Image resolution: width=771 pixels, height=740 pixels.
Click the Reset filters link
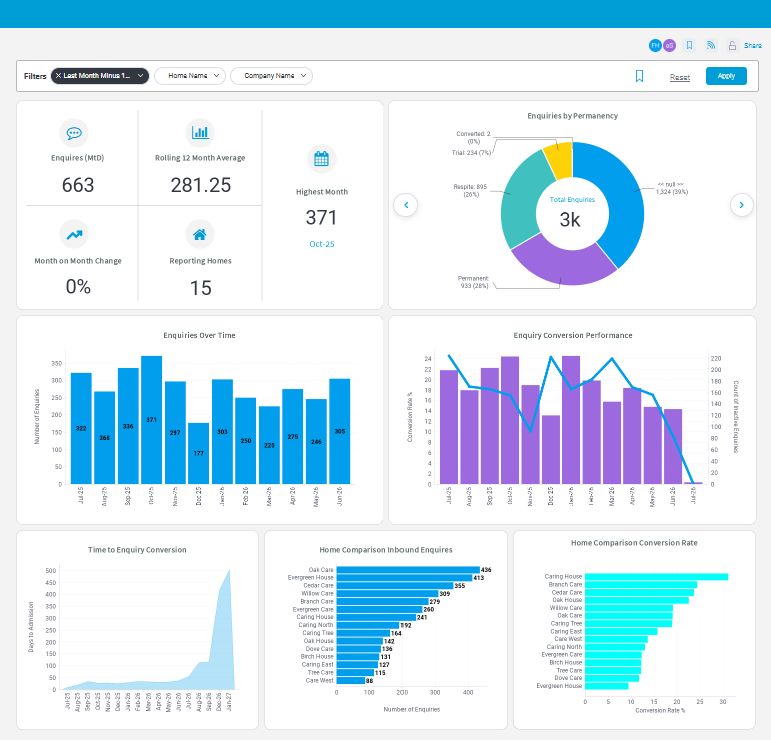[680, 77]
